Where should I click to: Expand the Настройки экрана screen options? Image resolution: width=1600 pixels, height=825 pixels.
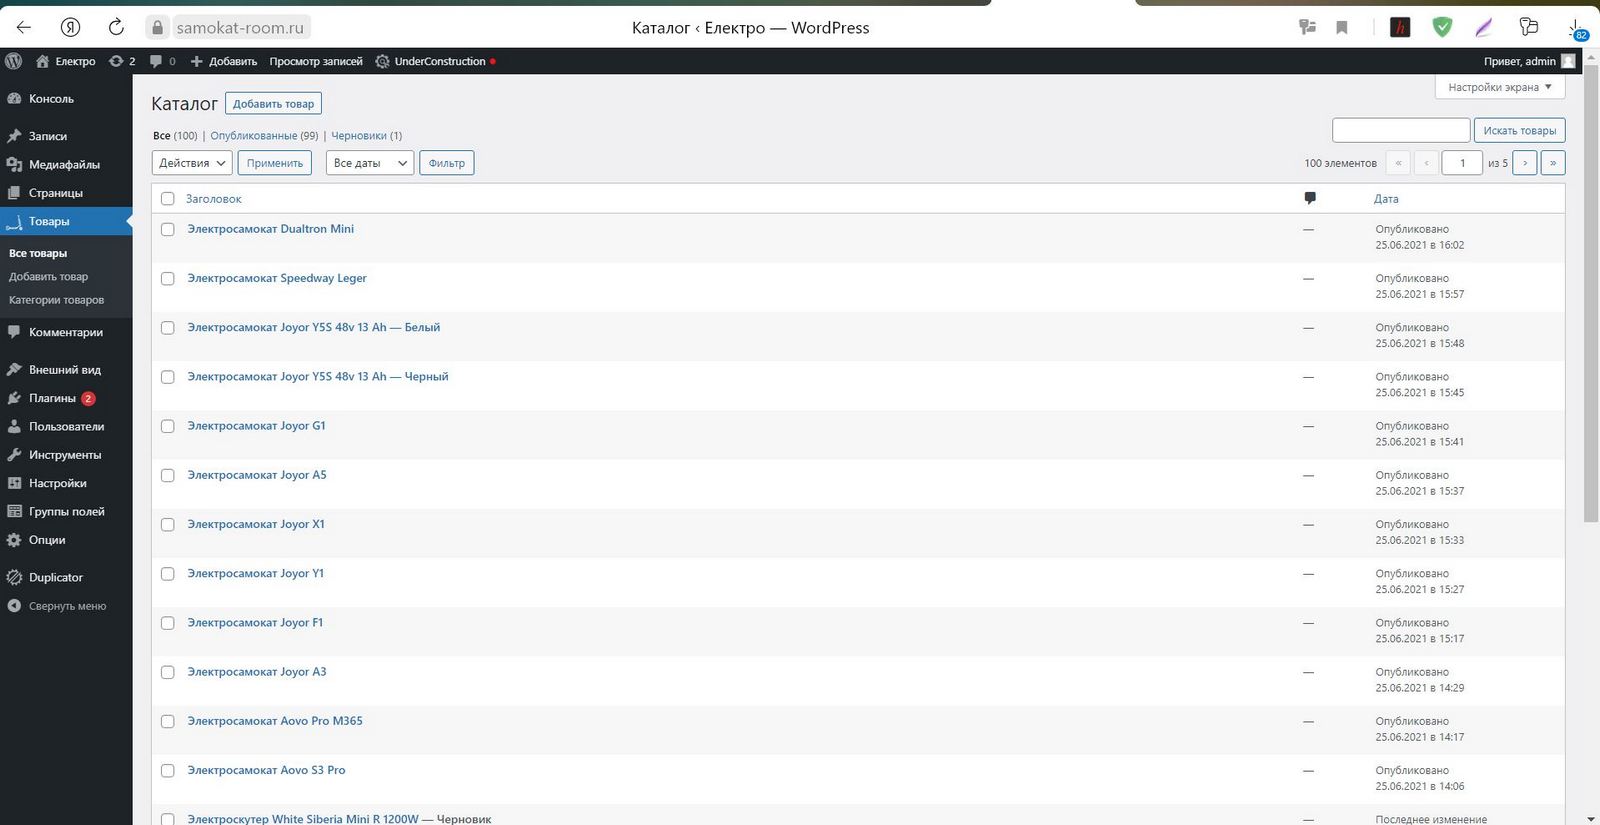1500,87
